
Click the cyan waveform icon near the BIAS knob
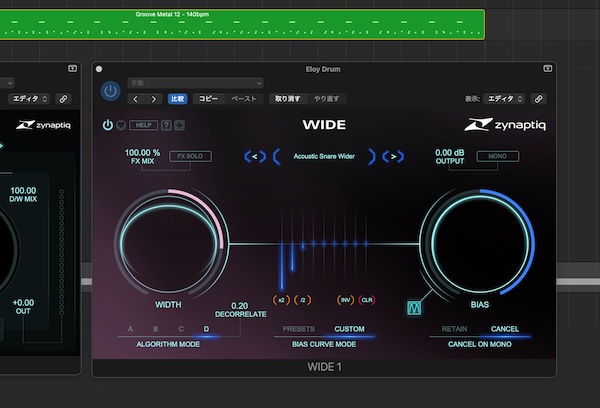click(x=414, y=307)
